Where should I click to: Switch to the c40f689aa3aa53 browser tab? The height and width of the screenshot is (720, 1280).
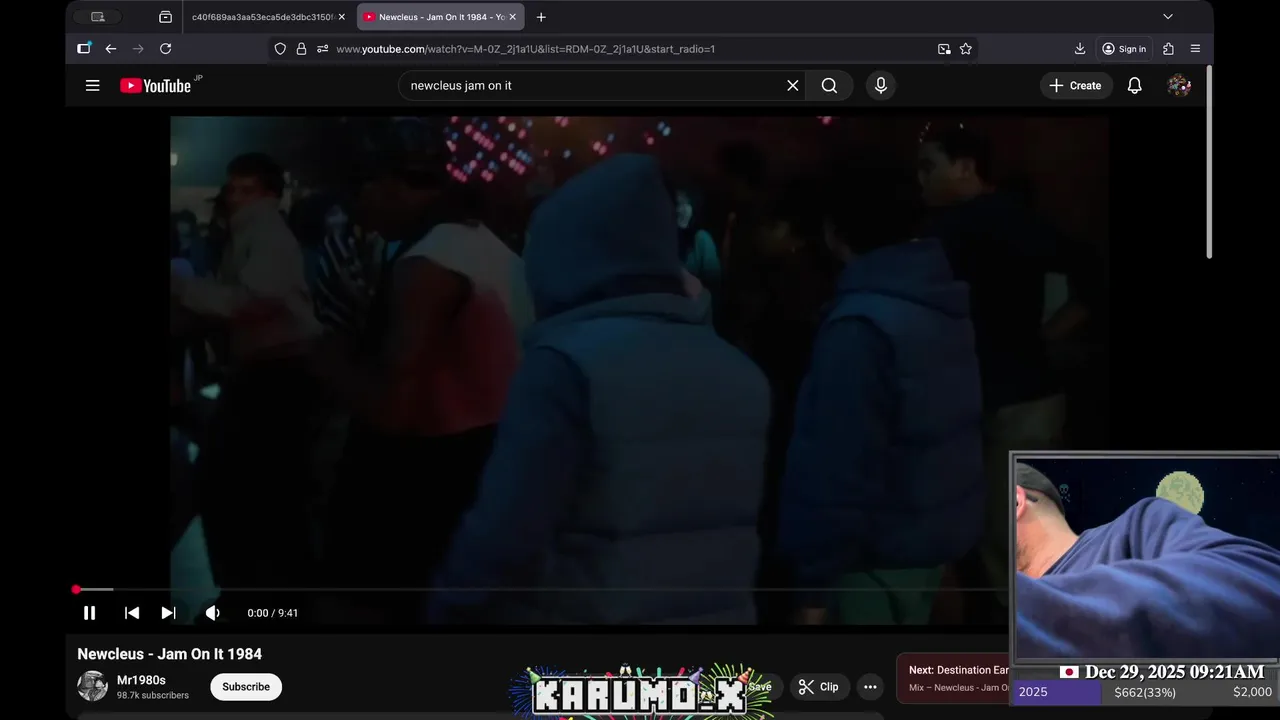[x=263, y=17]
